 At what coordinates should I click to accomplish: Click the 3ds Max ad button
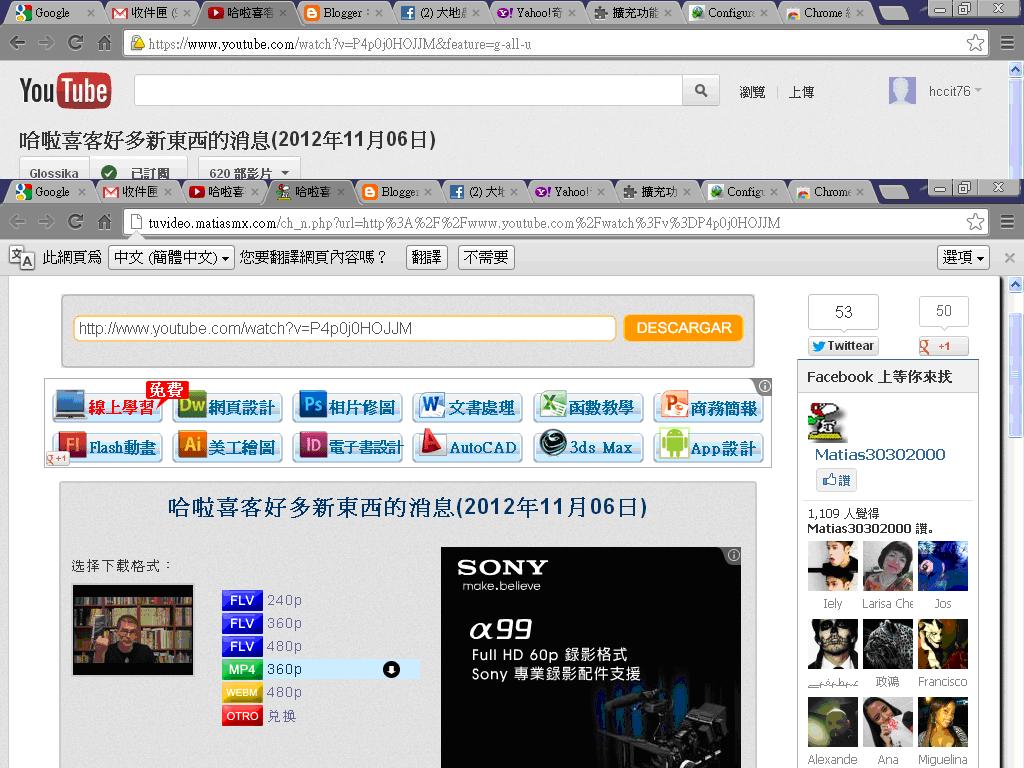(x=588, y=447)
